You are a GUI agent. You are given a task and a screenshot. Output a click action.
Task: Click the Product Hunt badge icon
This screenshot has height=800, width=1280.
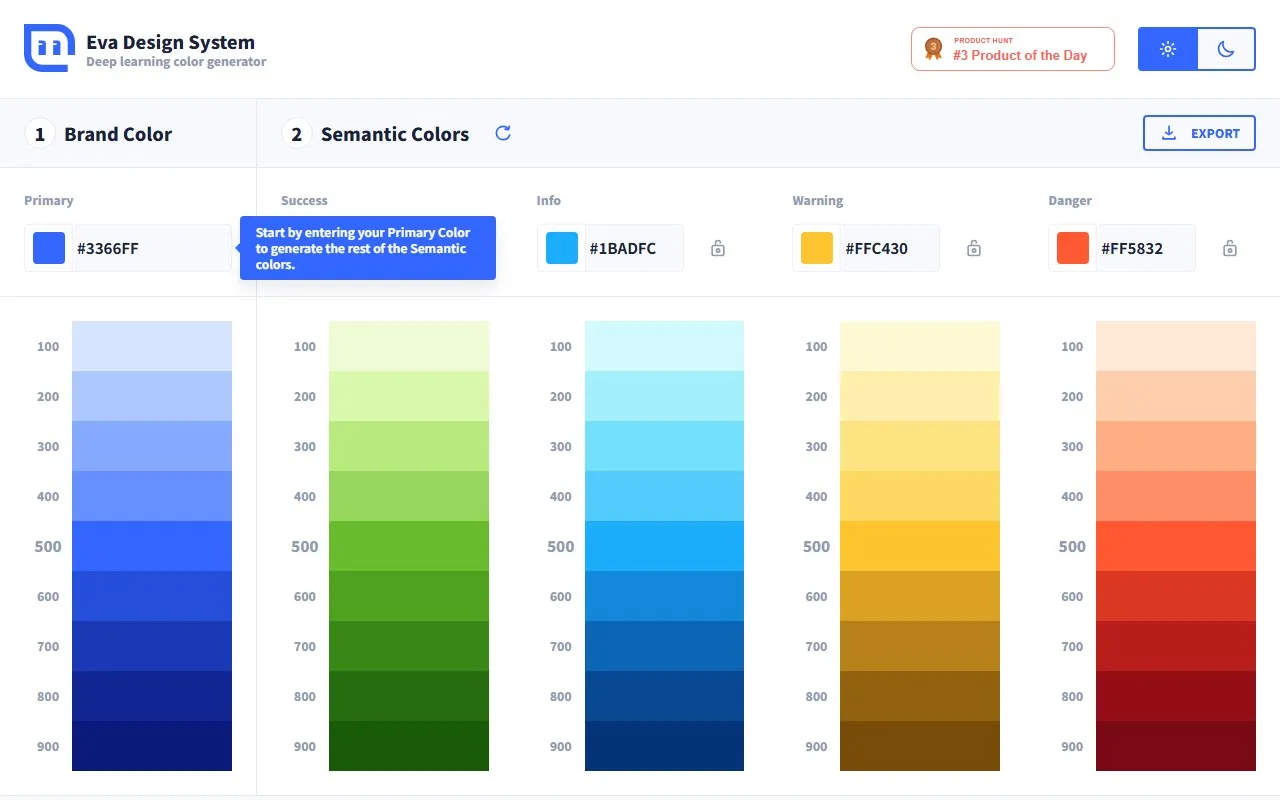click(932, 47)
